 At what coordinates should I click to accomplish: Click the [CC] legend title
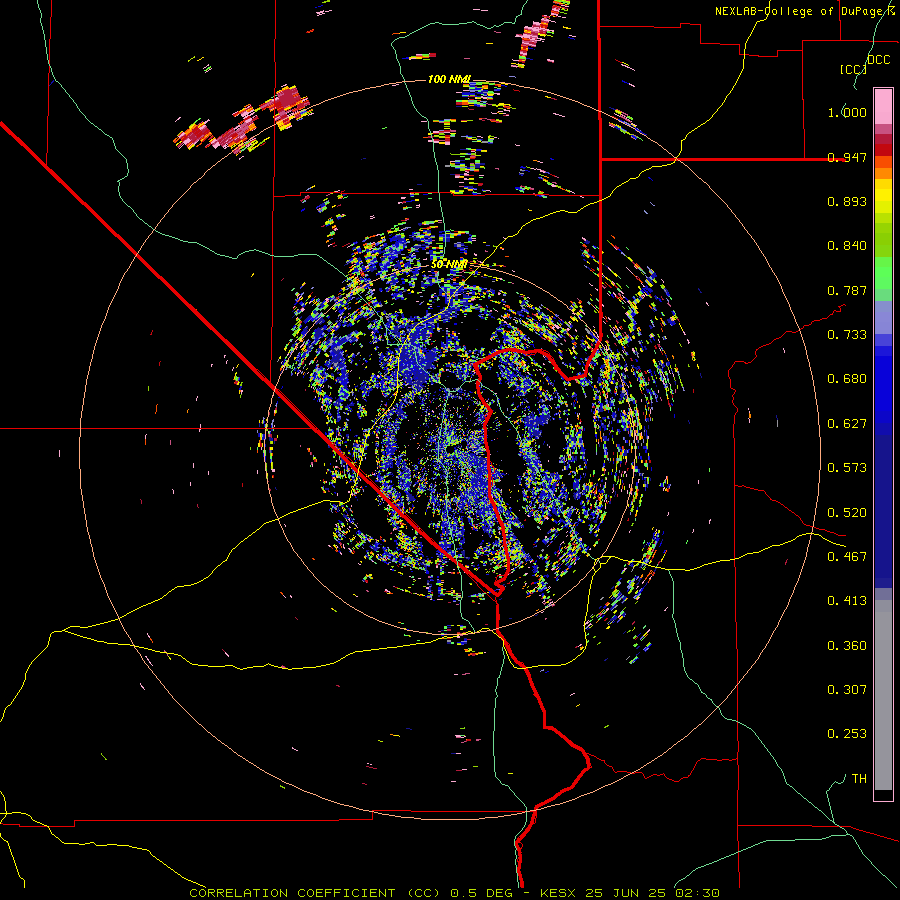point(853,69)
